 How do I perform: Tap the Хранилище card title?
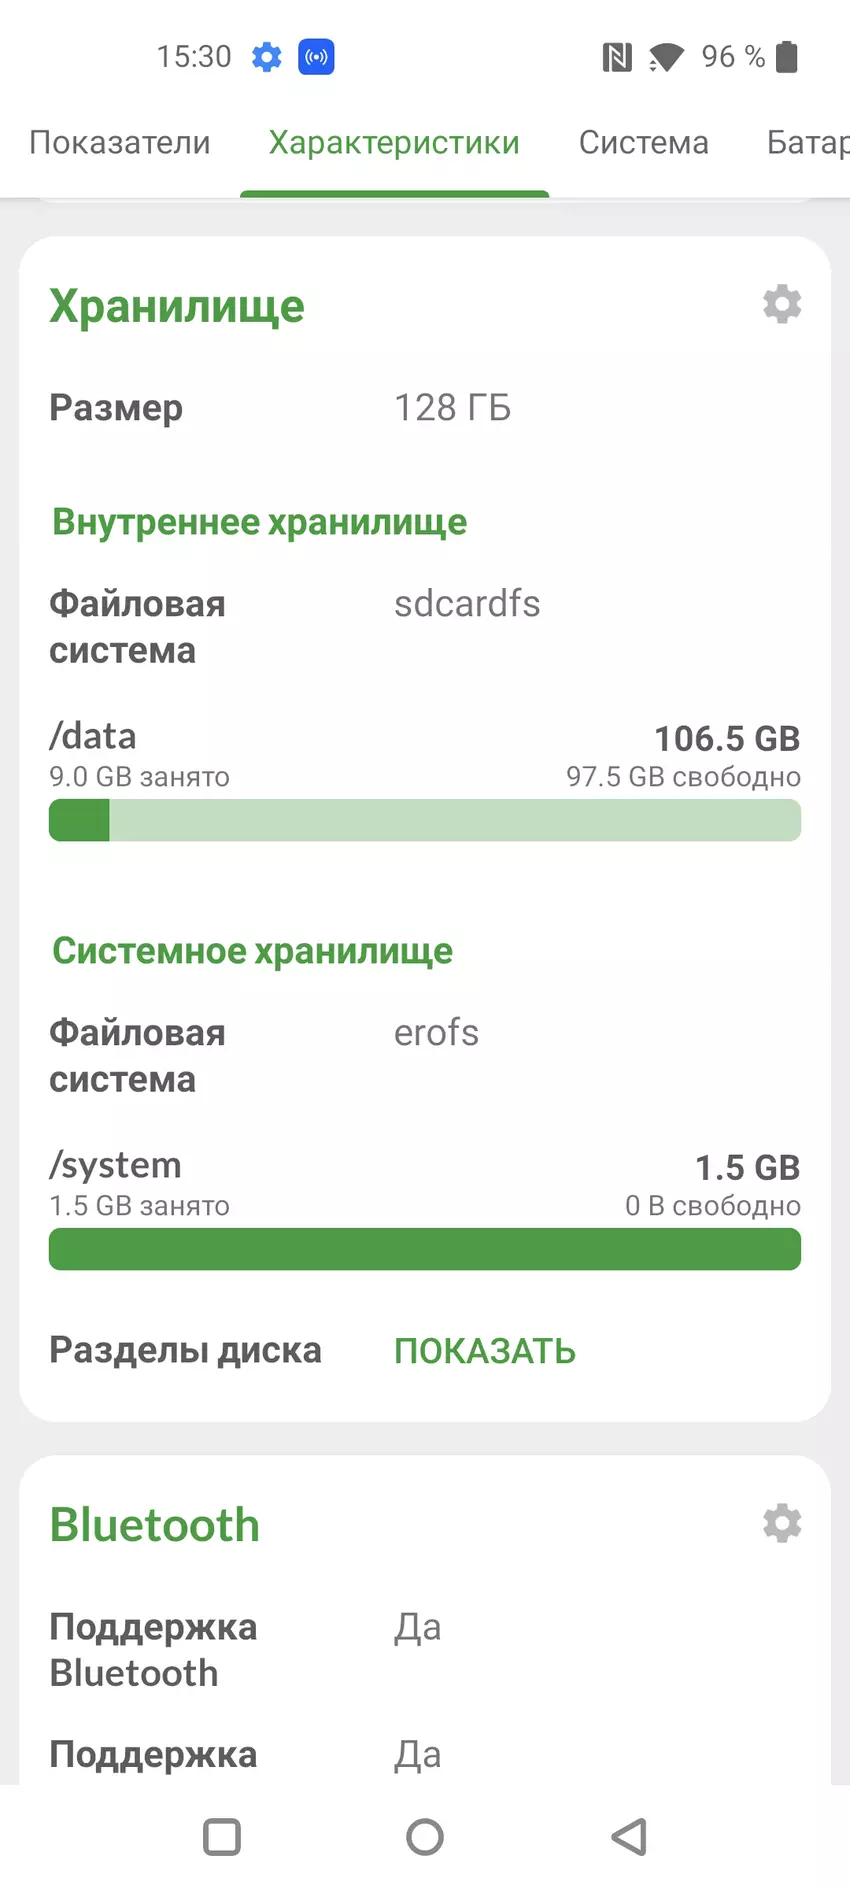[x=177, y=306]
